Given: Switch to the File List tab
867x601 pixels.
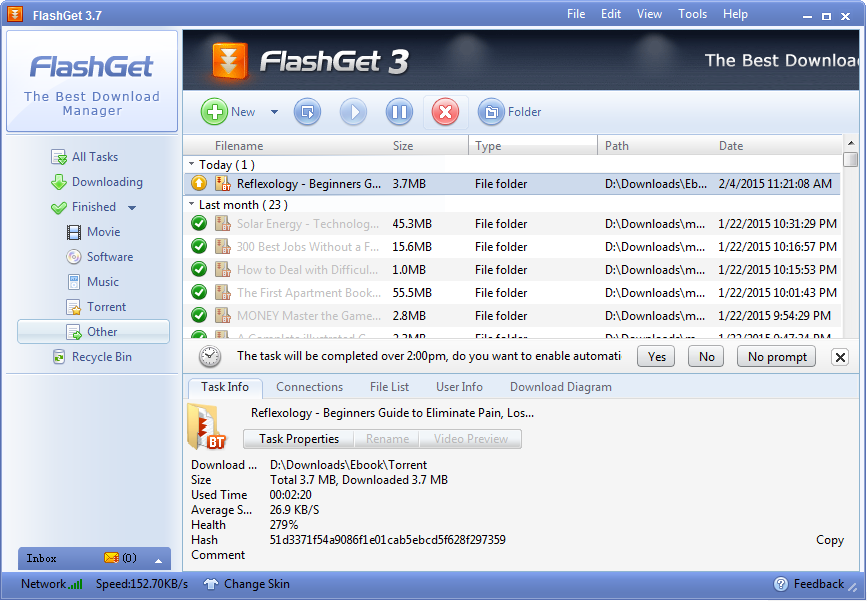Looking at the screenshot, I should click(389, 387).
